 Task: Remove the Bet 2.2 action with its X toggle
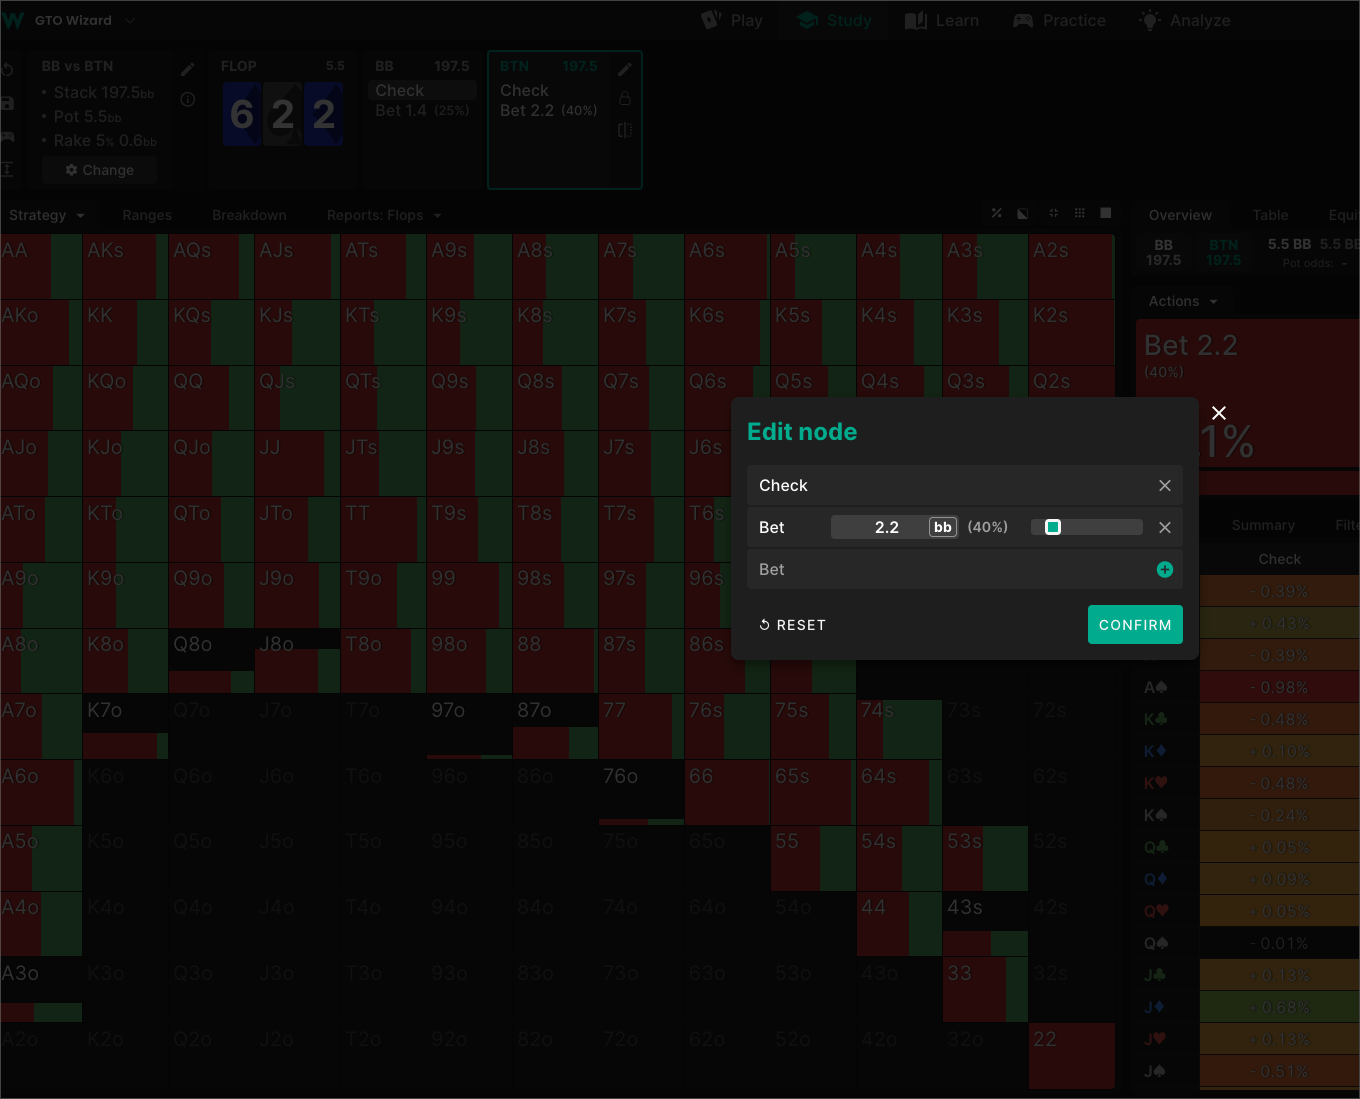click(x=1164, y=527)
